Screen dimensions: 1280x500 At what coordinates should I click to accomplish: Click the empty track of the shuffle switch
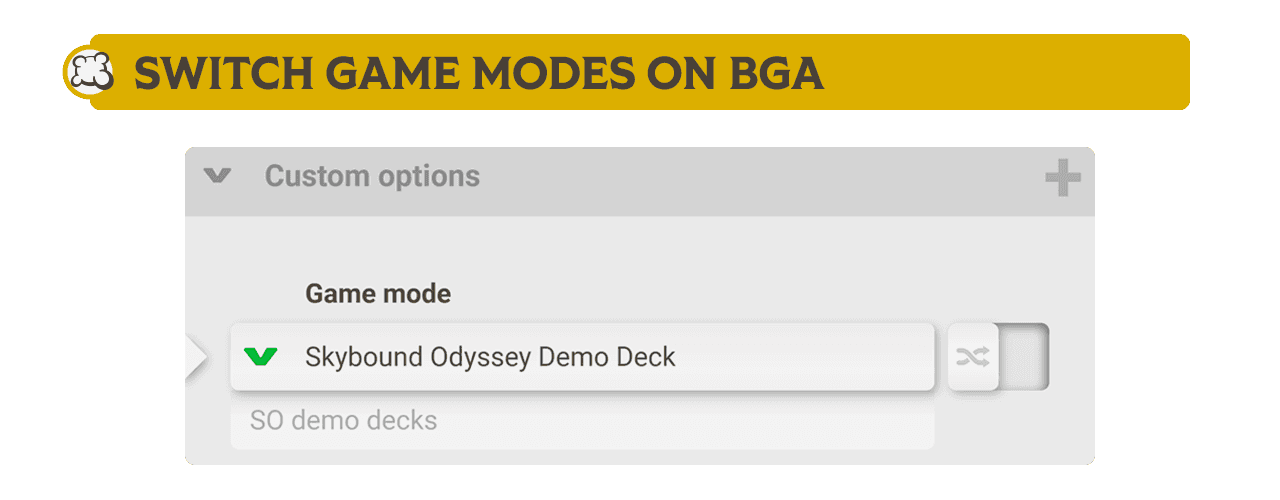(1024, 357)
